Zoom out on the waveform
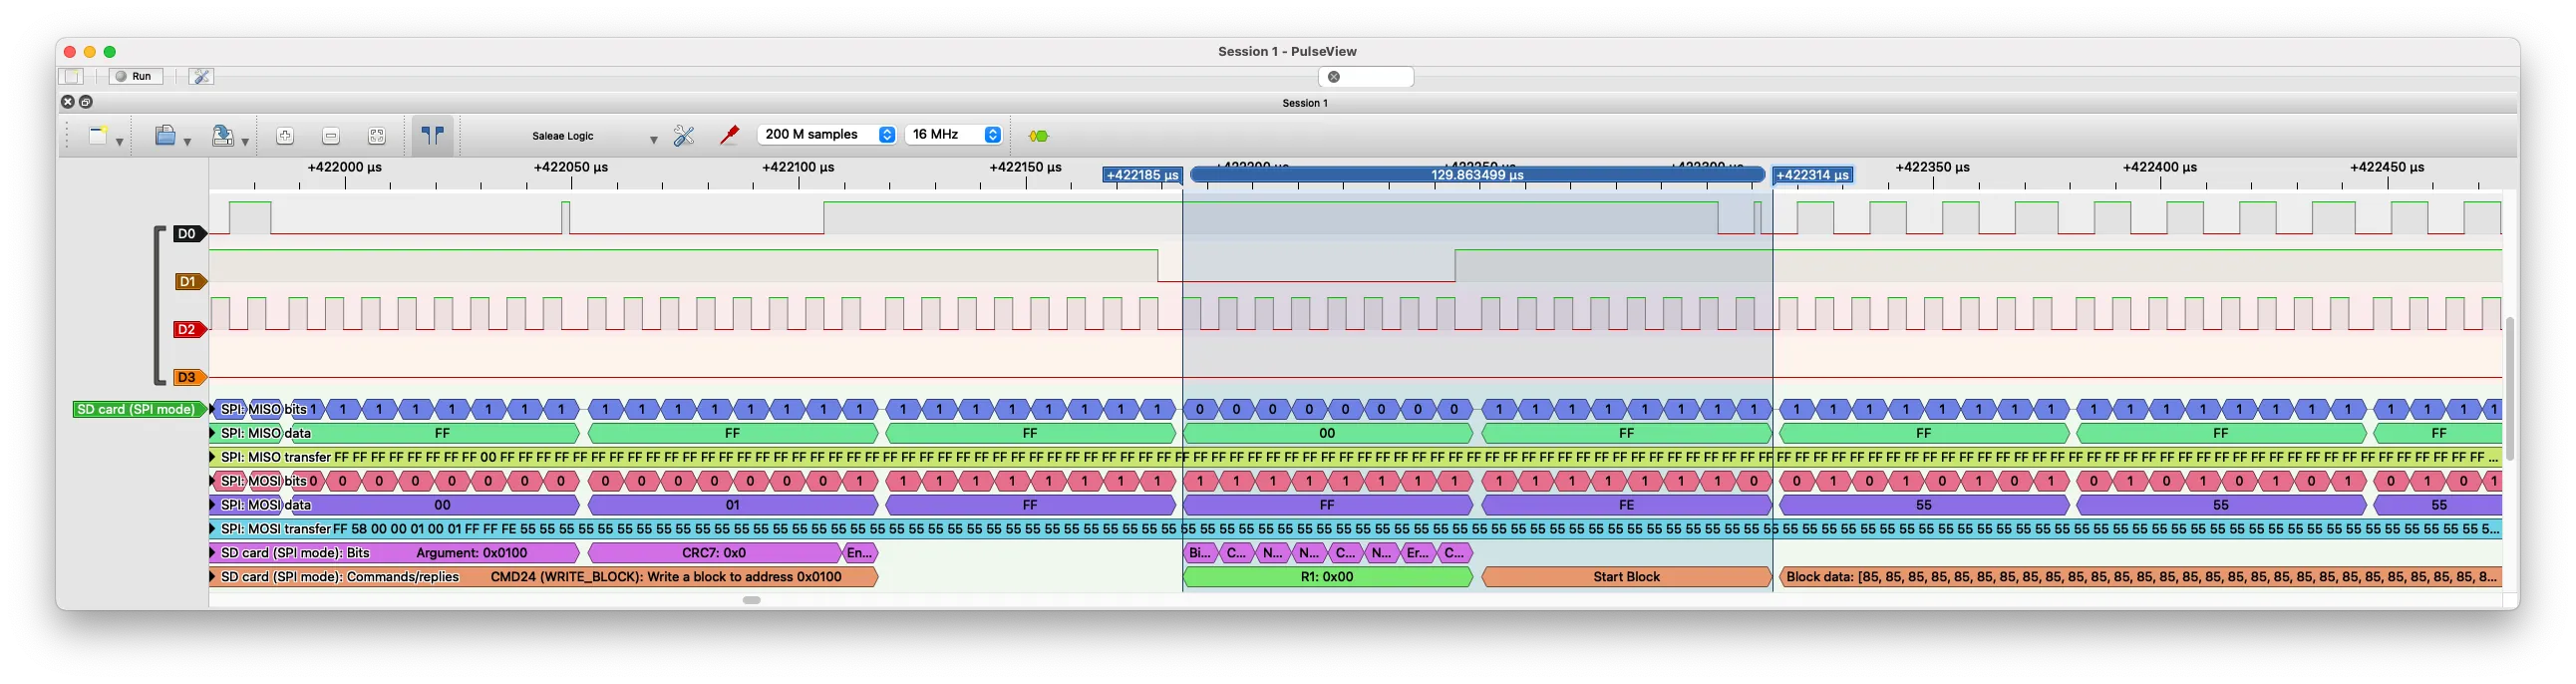The image size is (2576, 684). coord(331,136)
